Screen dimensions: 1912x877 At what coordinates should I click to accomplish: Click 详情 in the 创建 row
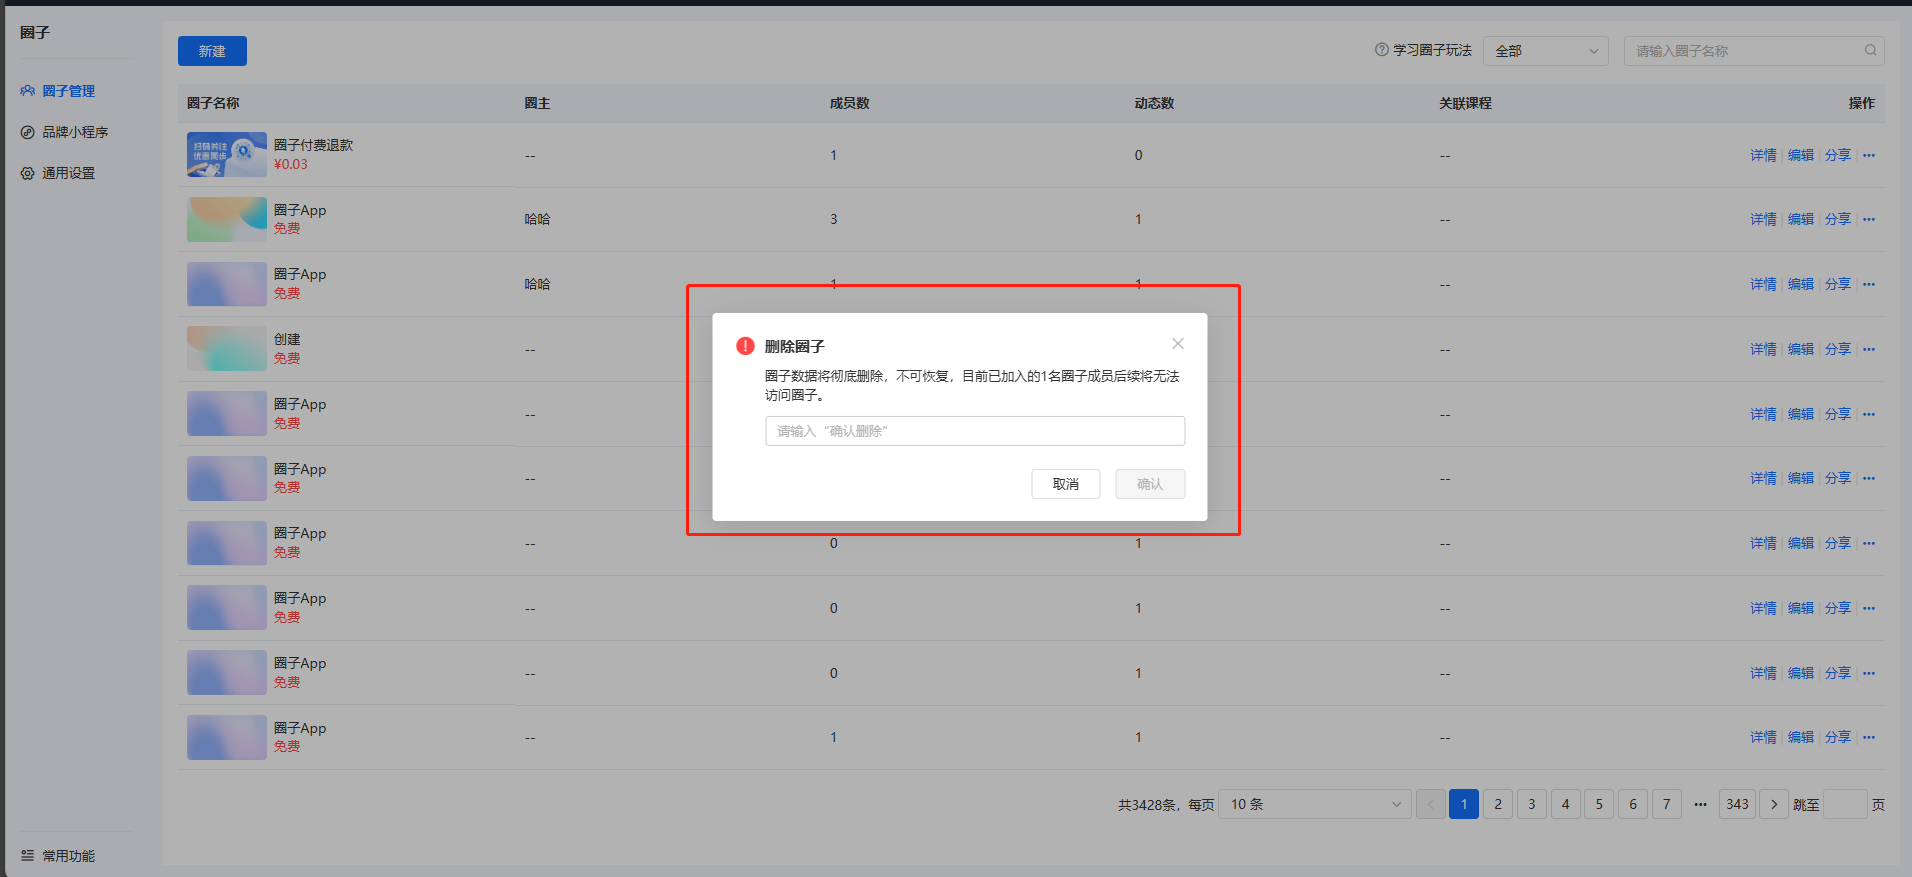(1763, 349)
